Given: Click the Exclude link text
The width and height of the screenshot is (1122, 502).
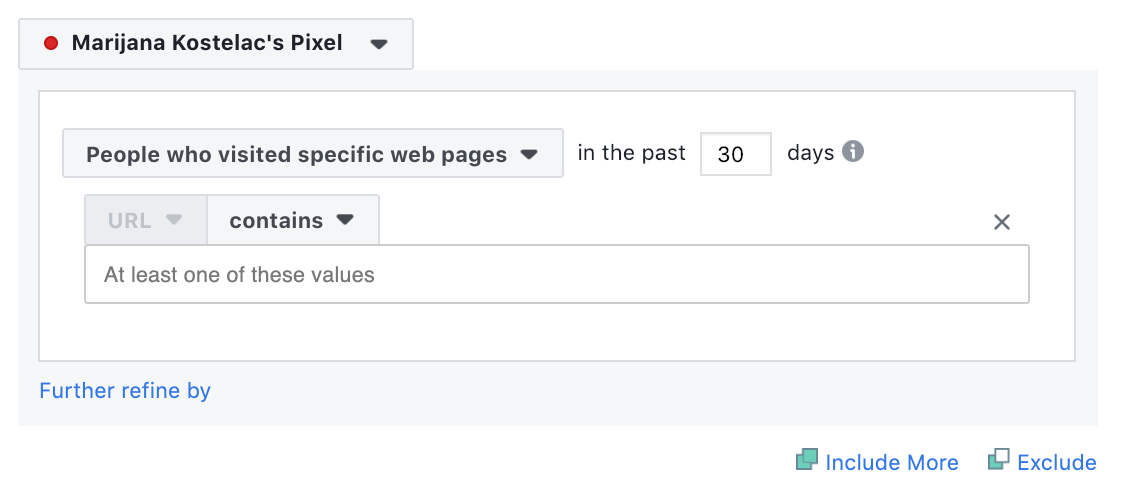Looking at the screenshot, I should [x=1056, y=462].
